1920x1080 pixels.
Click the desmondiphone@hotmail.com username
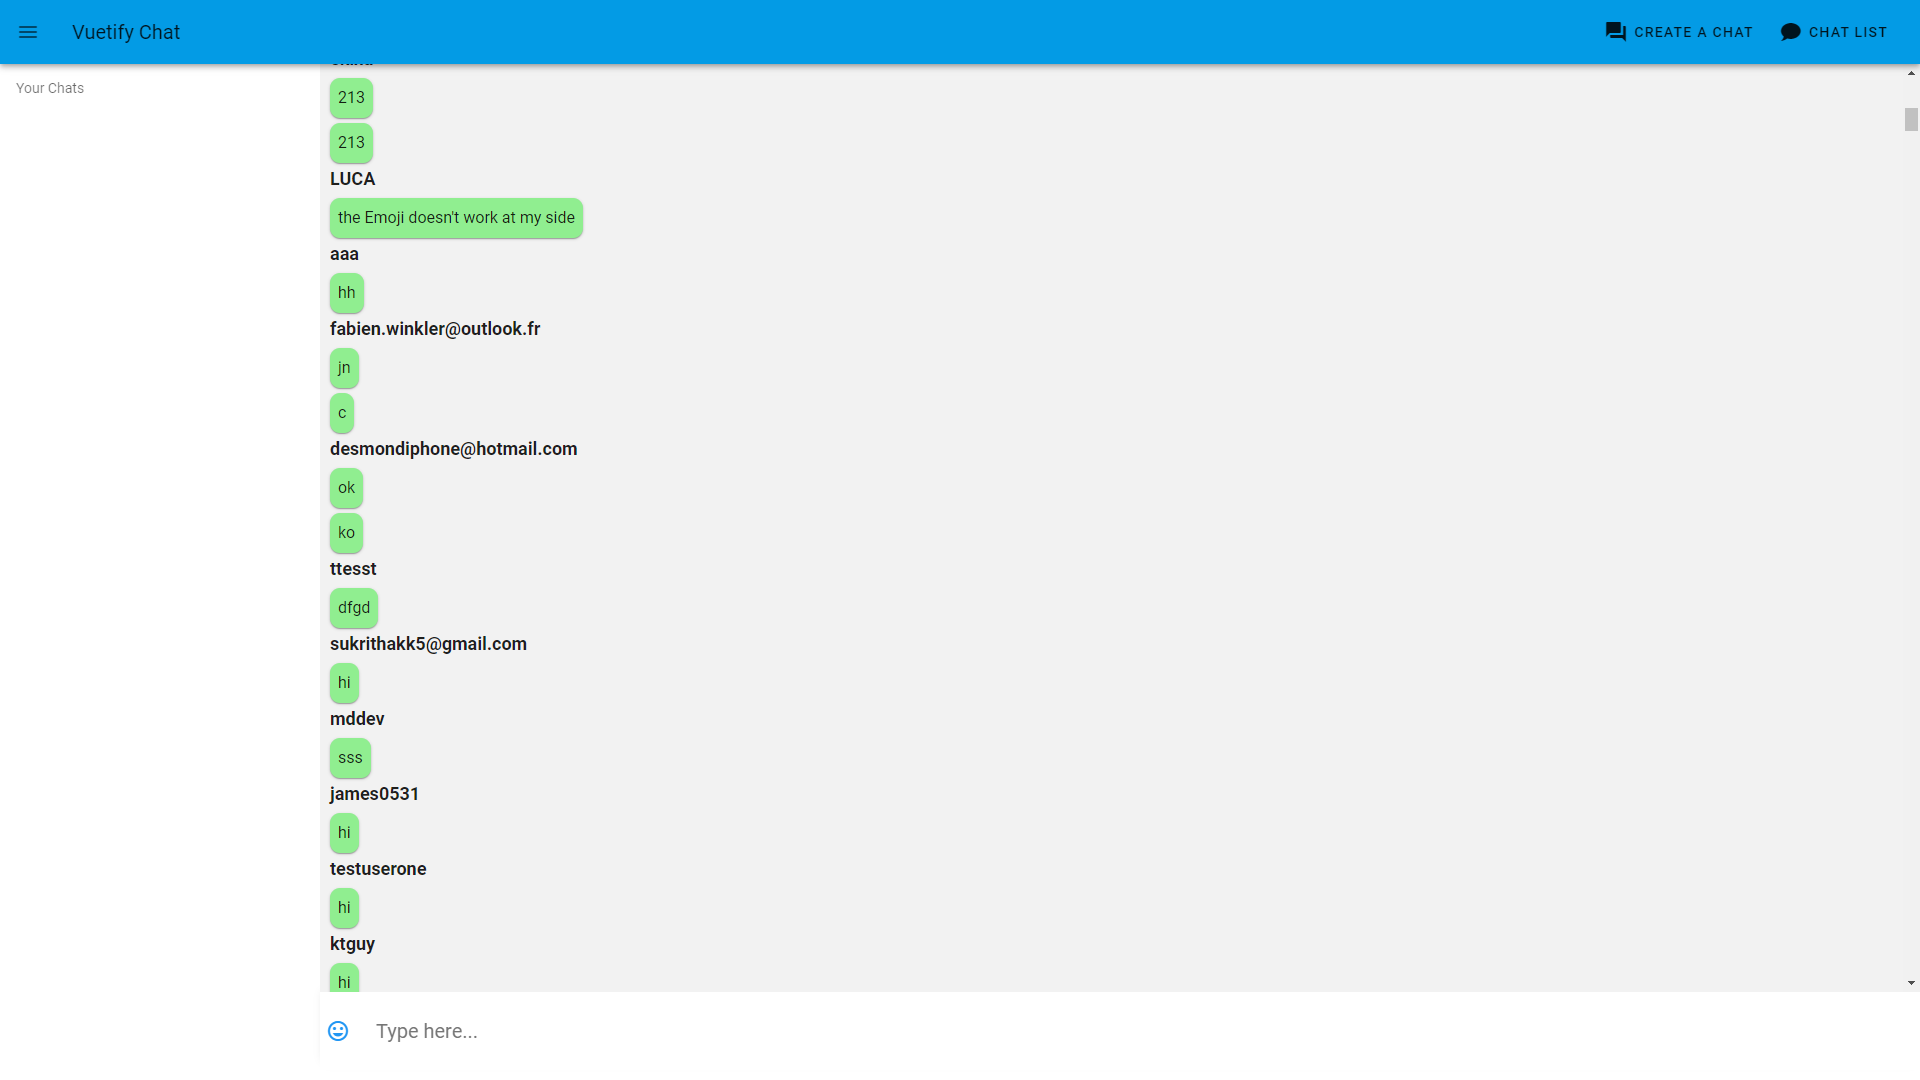coord(453,449)
